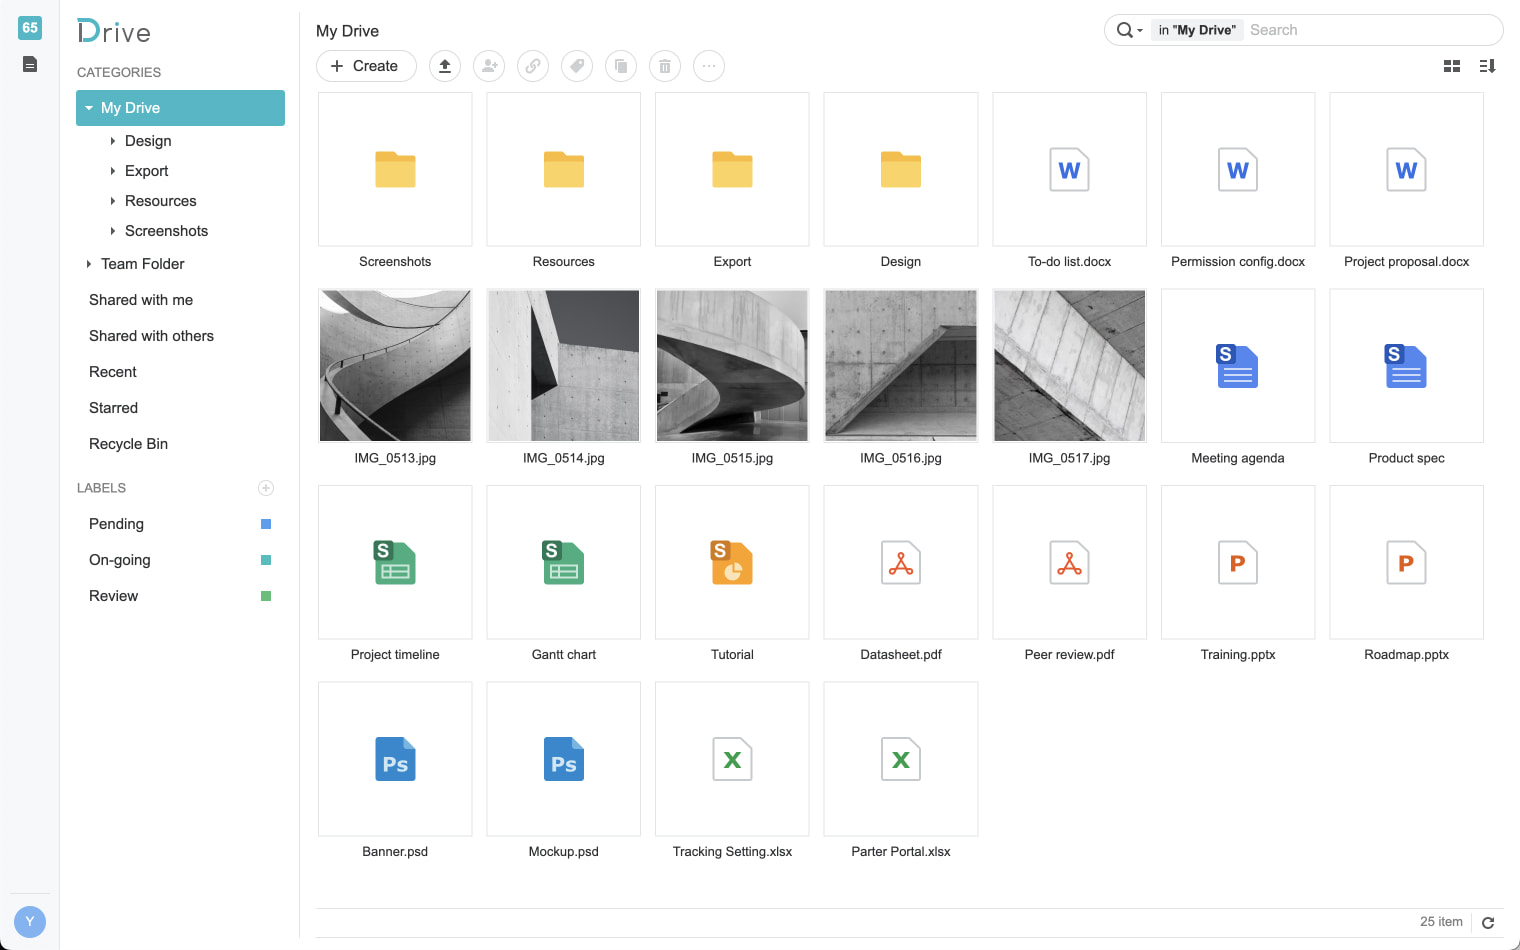Click the copy files icon
Image resolution: width=1520 pixels, height=950 pixels.
(621, 66)
